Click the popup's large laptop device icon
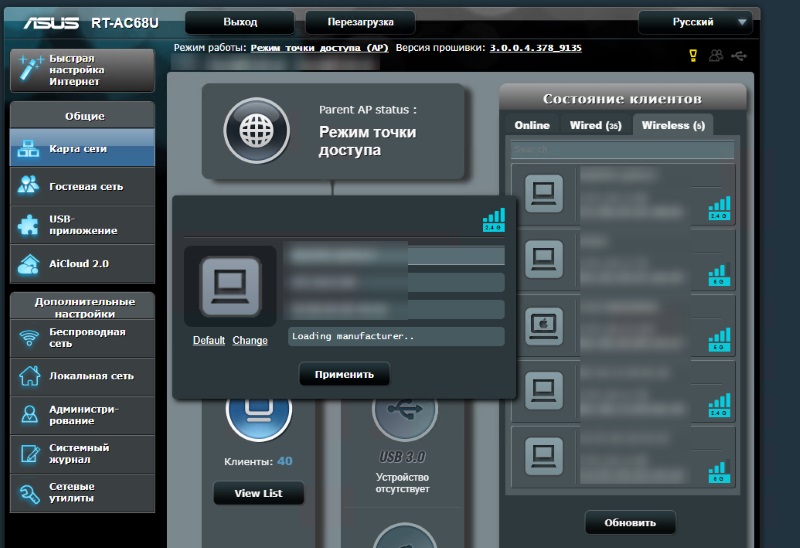 click(231, 286)
